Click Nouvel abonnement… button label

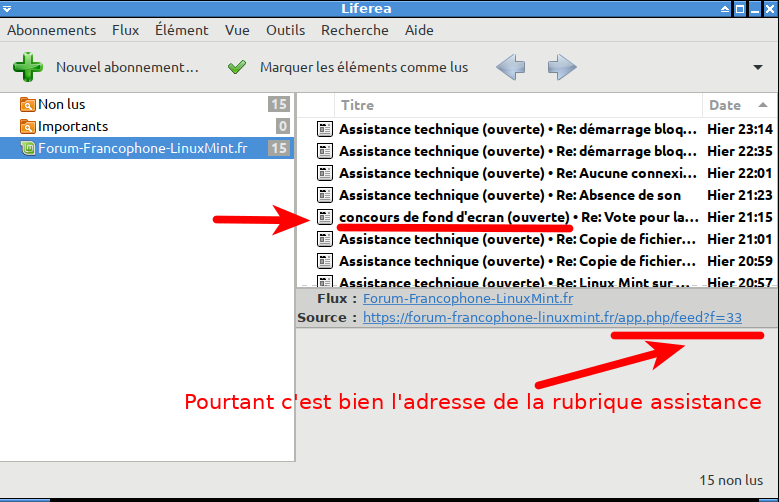point(127,67)
